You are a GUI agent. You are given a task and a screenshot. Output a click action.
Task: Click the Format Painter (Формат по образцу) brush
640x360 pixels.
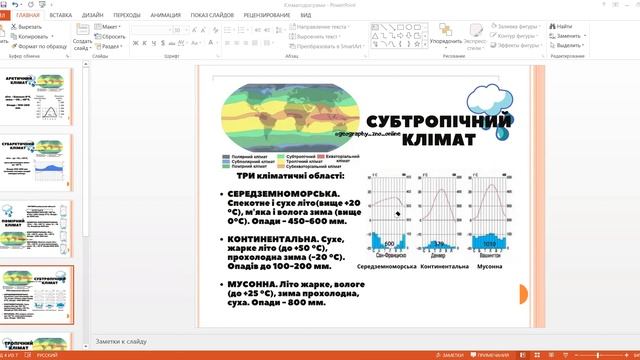14,46
